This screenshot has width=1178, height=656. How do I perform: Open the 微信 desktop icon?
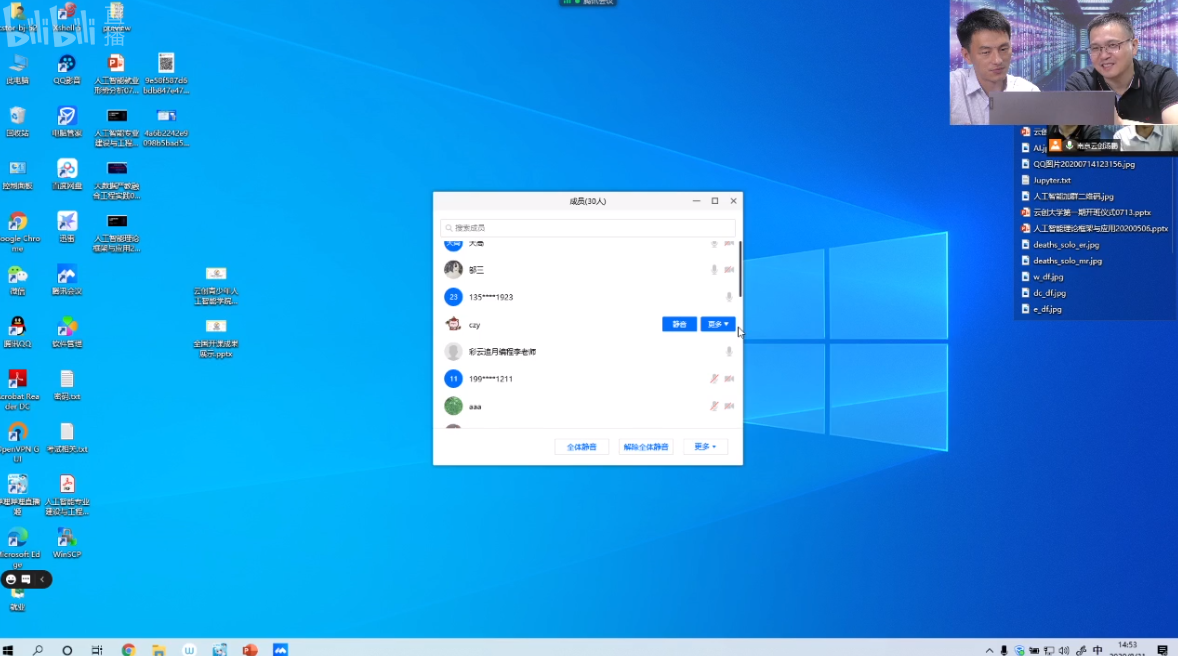pos(17,275)
